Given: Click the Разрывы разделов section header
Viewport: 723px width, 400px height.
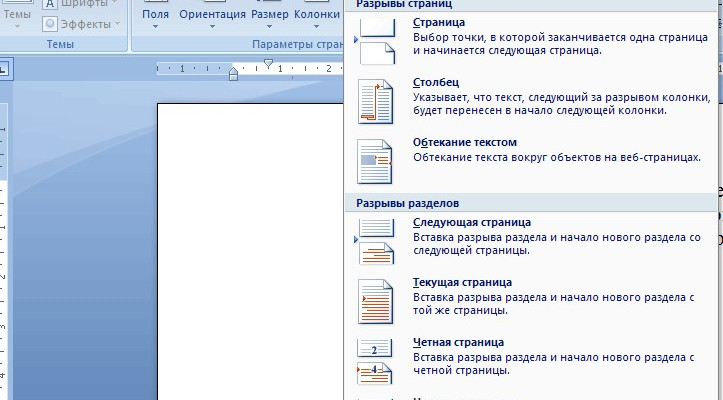Looking at the screenshot, I should coord(531,203).
